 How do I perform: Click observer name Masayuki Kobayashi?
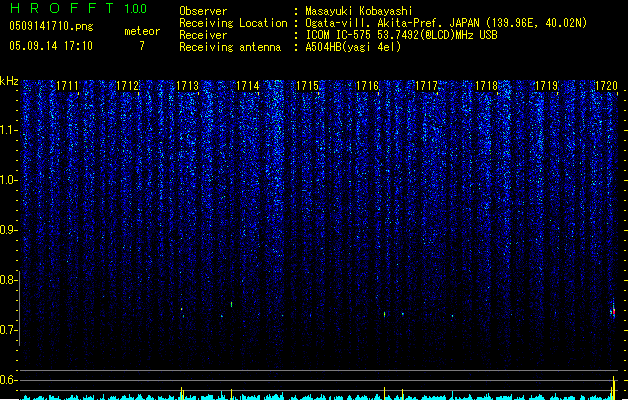pos(359,11)
